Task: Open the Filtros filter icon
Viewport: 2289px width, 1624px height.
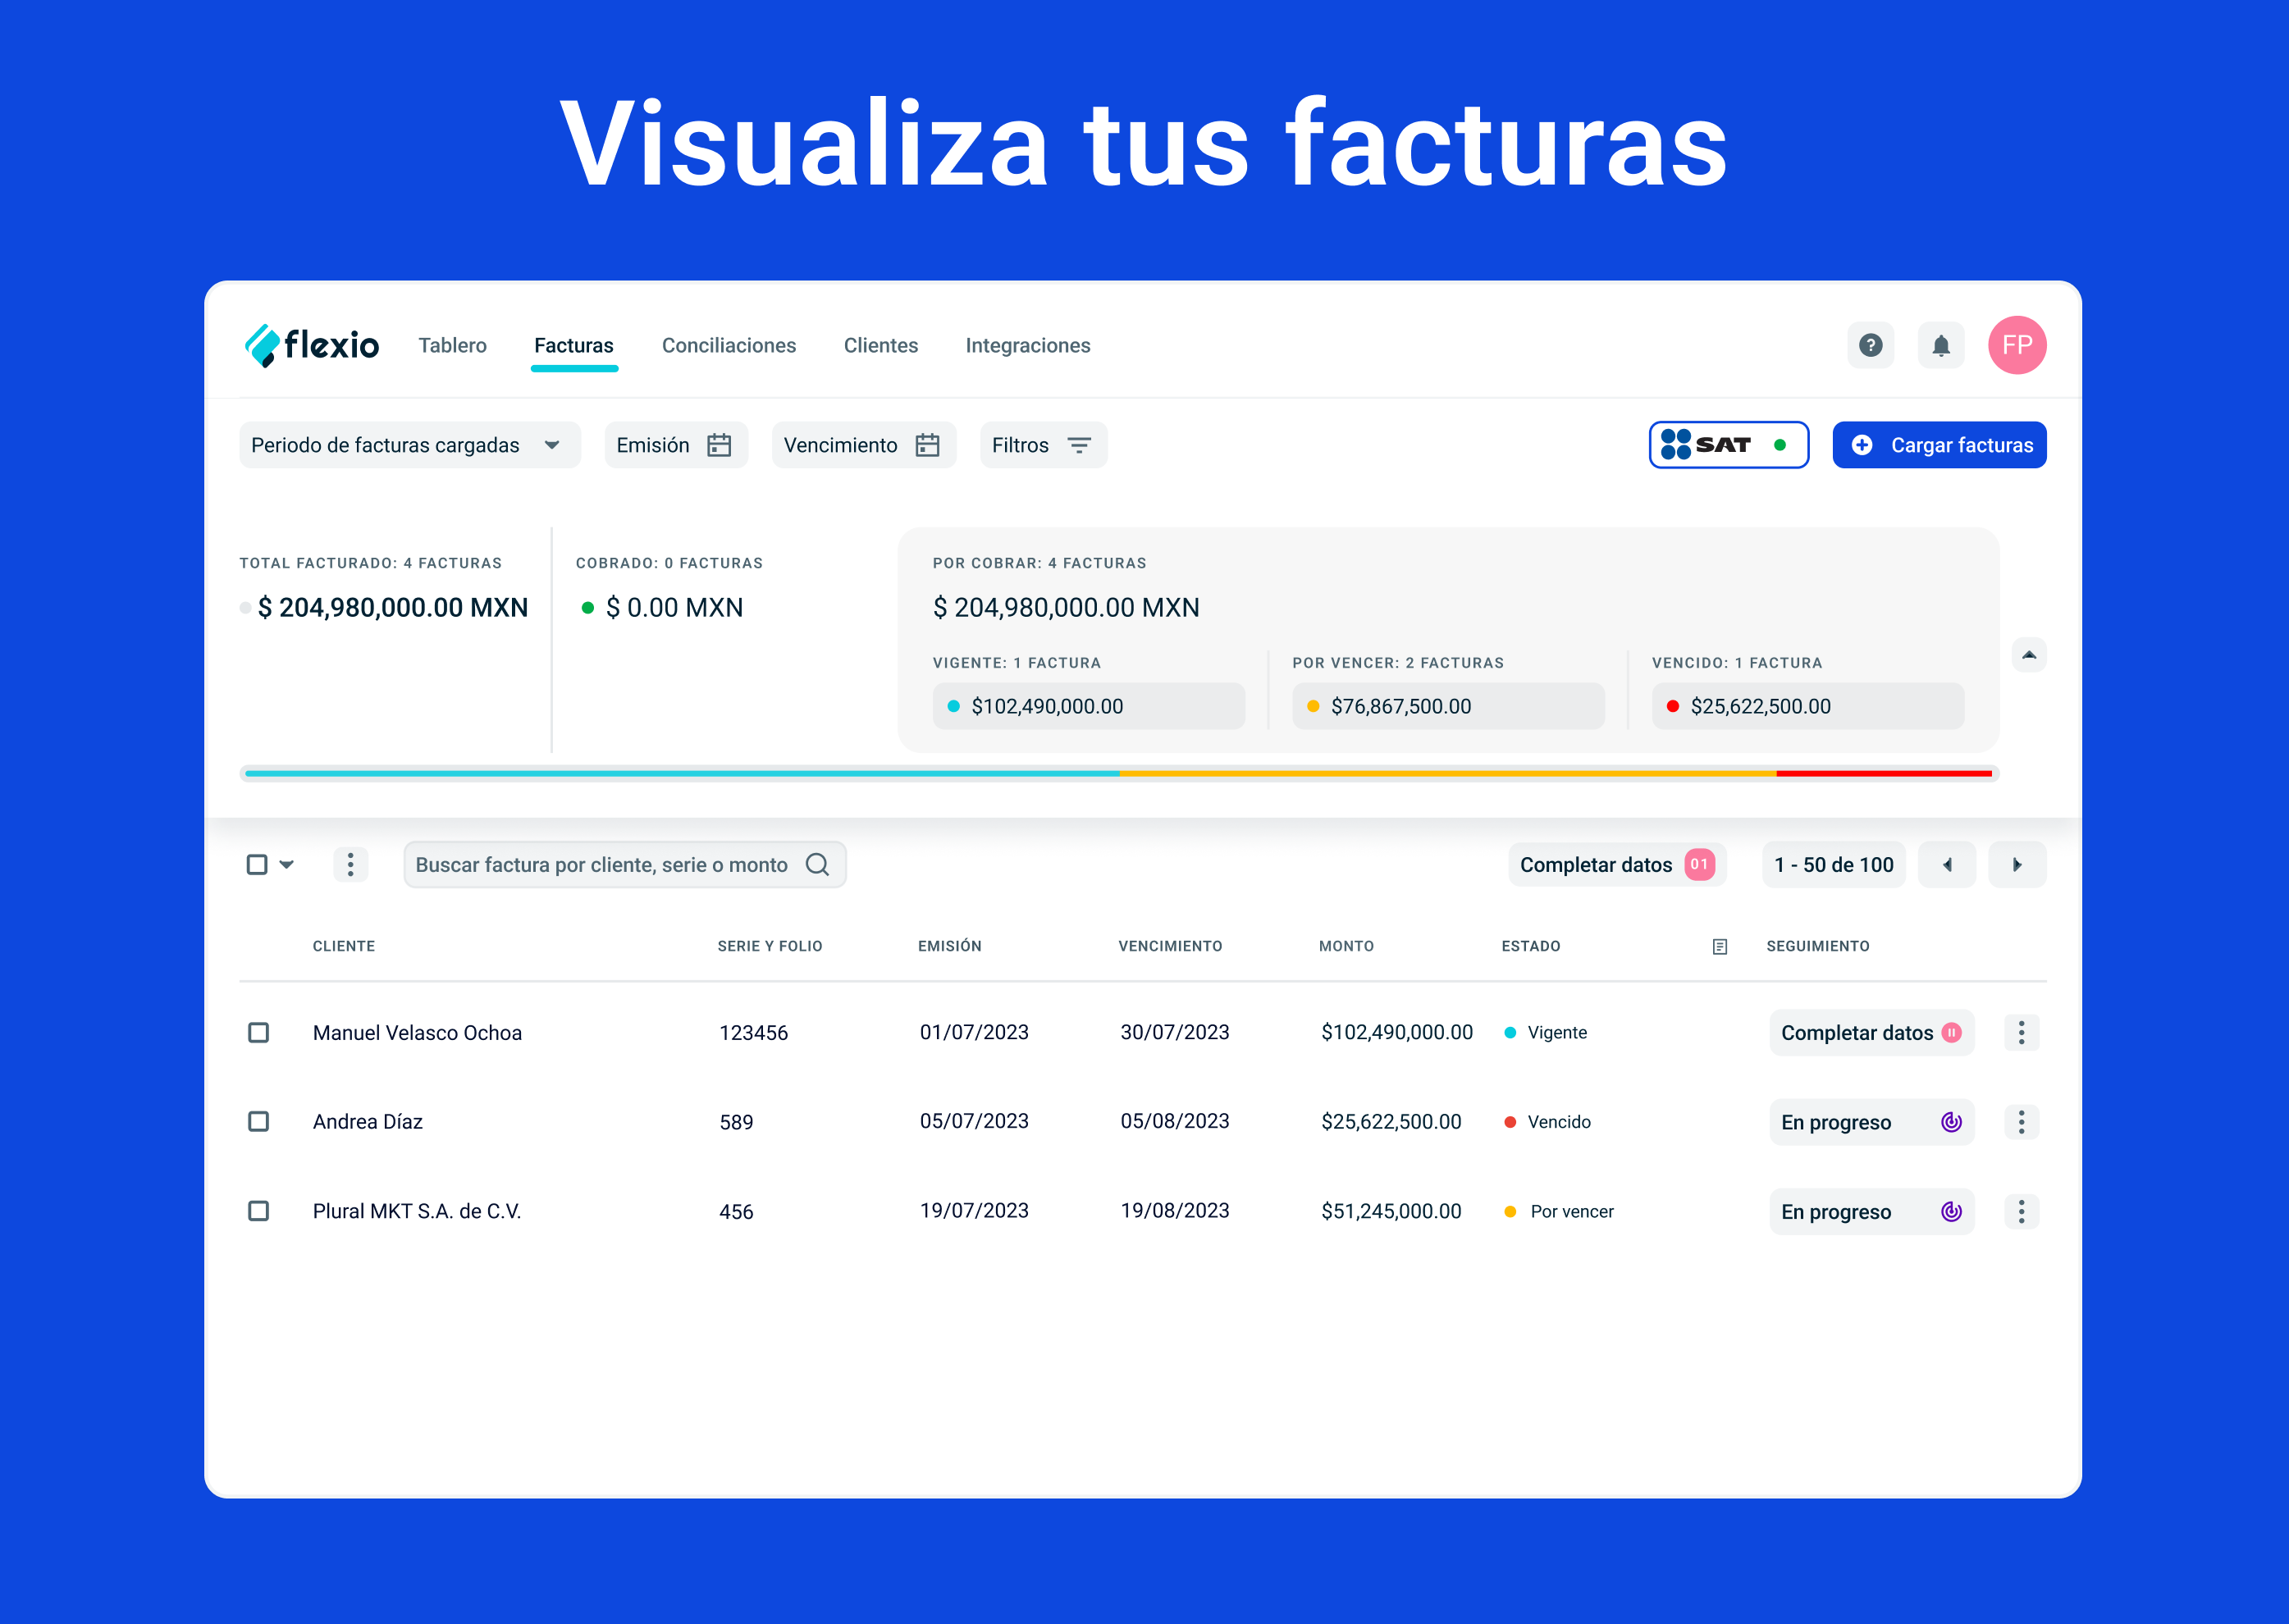Action: pos(1079,445)
